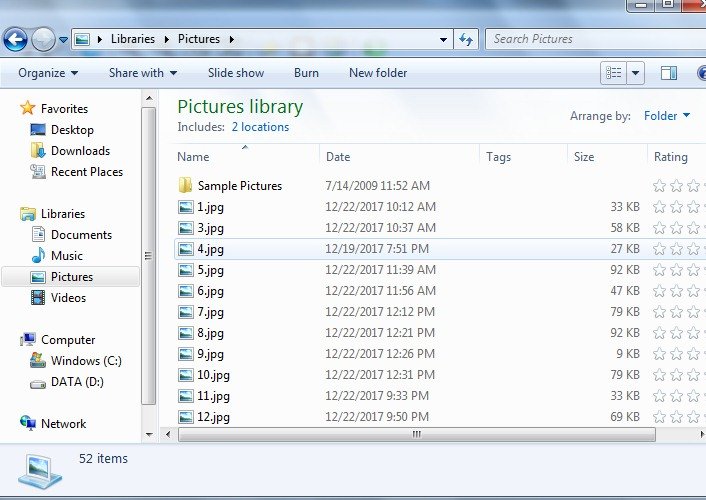Click the Sample Pictures folder icon

click(x=186, y=186)
